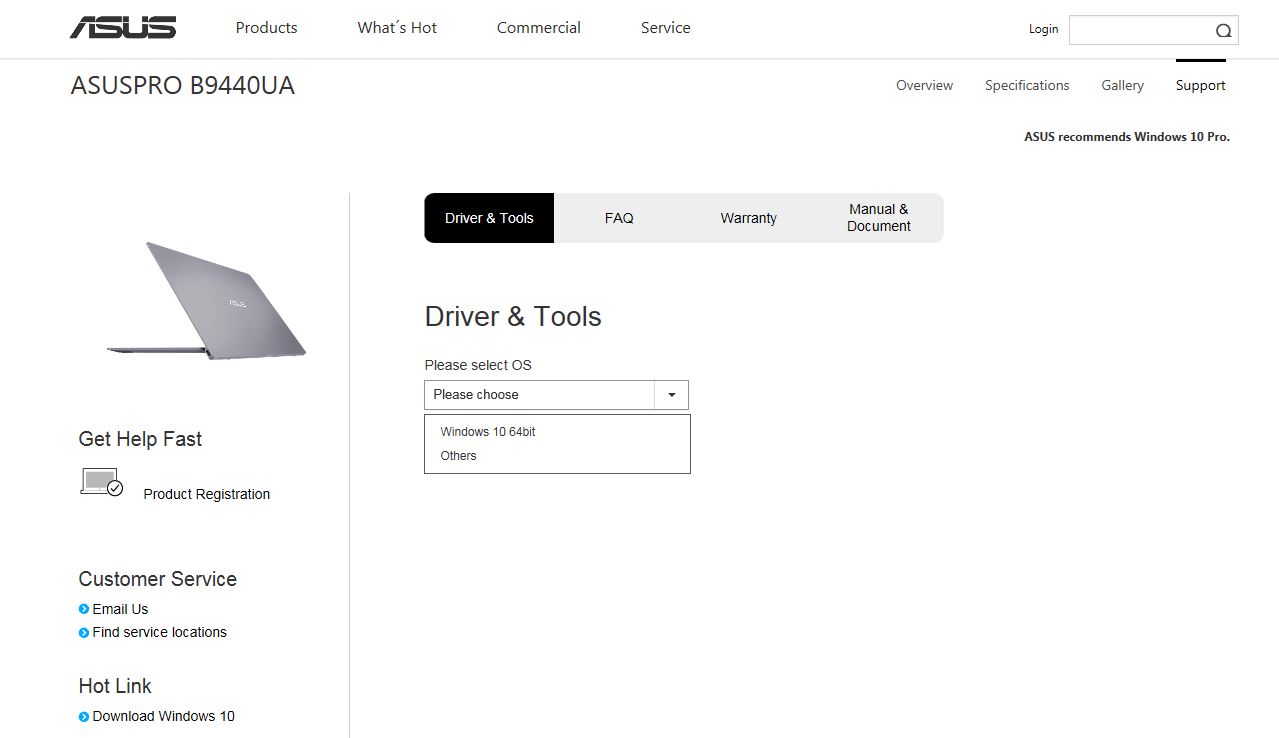This screenshot has width=1279, height=738.
Task: Select the Driver & Tools tab
Action: tap(489, 218)
